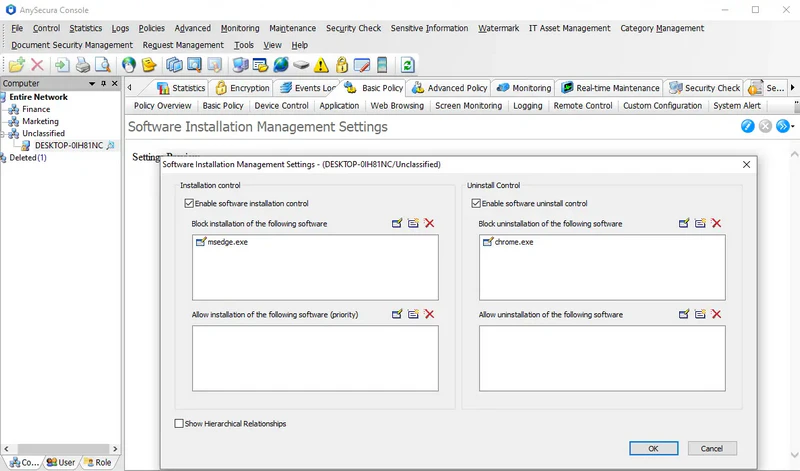Expand the Unclassified tree node
Image resolution: width=800 pixels, height=471 pixels.
(3, 134)
